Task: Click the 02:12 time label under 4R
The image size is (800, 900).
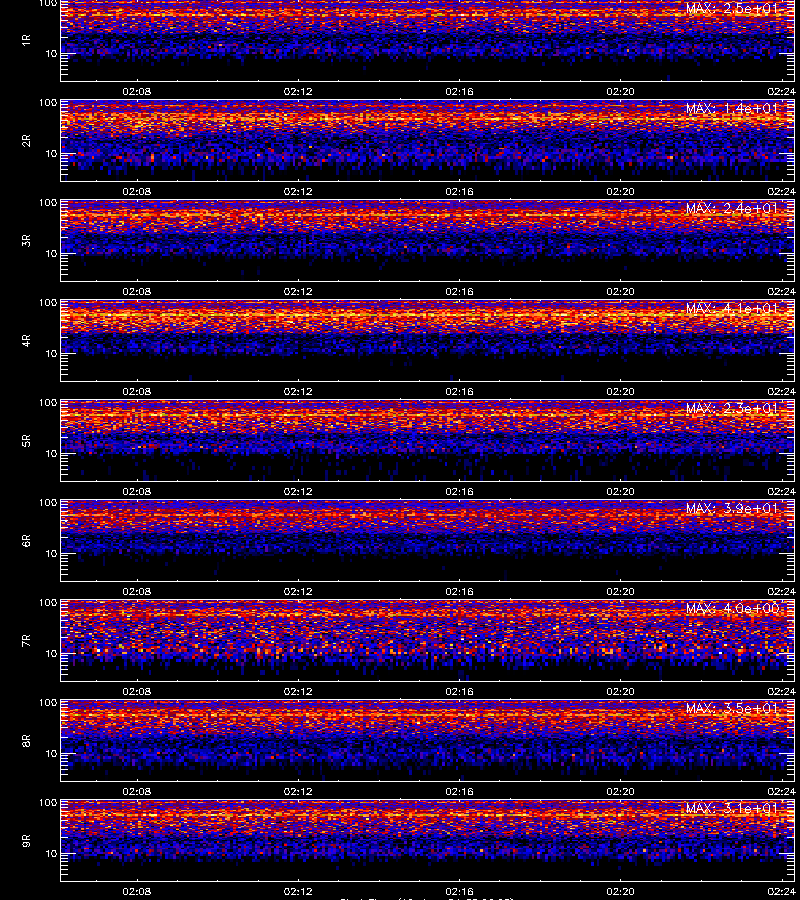Action: click(298, 391)
